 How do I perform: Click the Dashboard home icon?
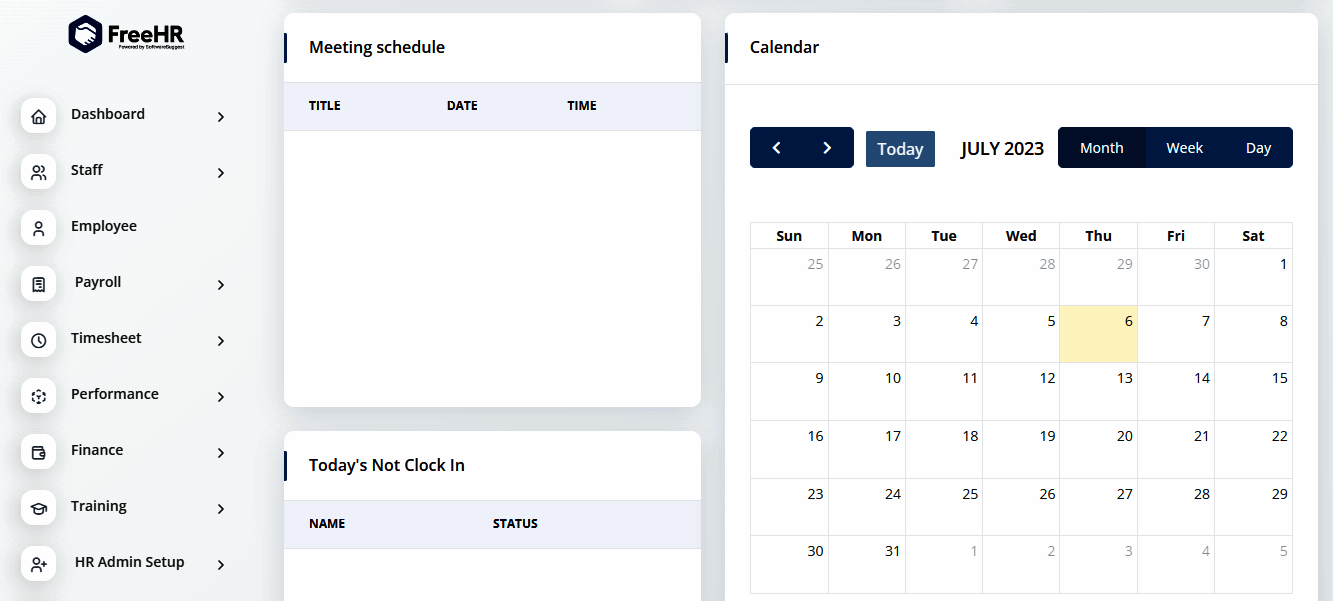[x=39, y=116]
